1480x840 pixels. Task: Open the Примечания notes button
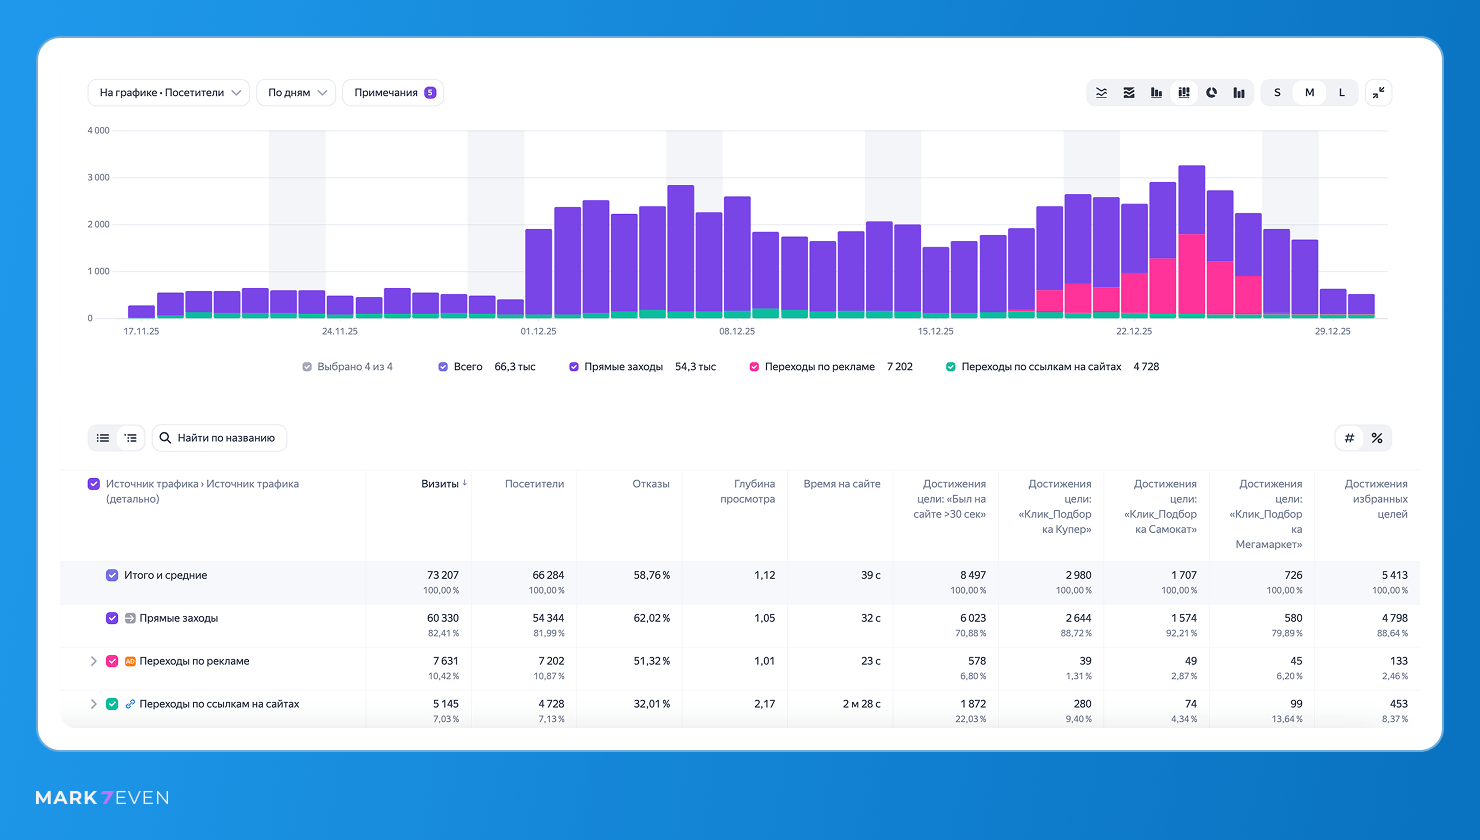pos(393,93)
